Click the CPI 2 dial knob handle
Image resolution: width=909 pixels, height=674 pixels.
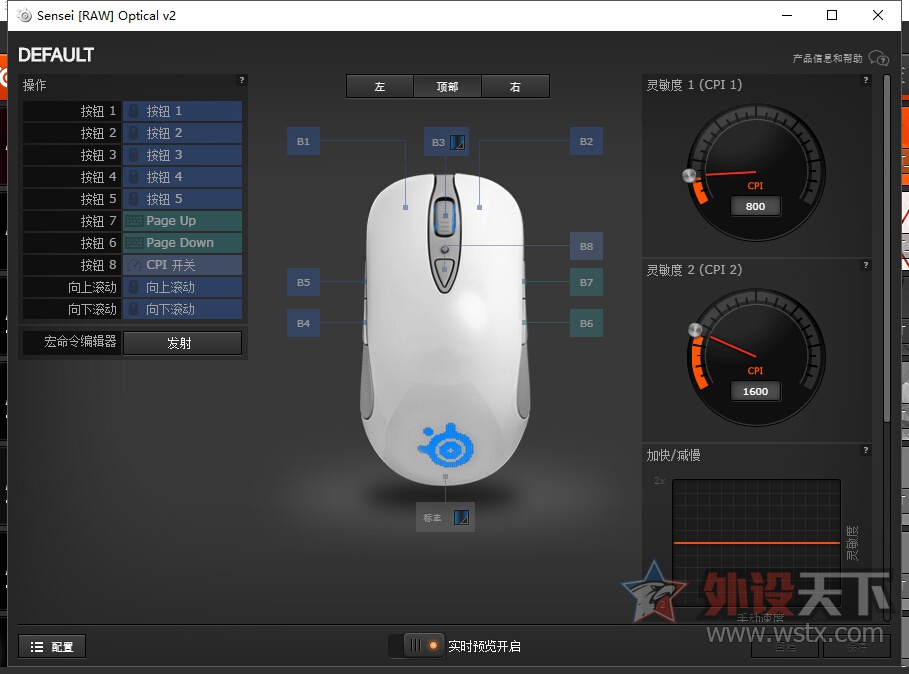695,330
